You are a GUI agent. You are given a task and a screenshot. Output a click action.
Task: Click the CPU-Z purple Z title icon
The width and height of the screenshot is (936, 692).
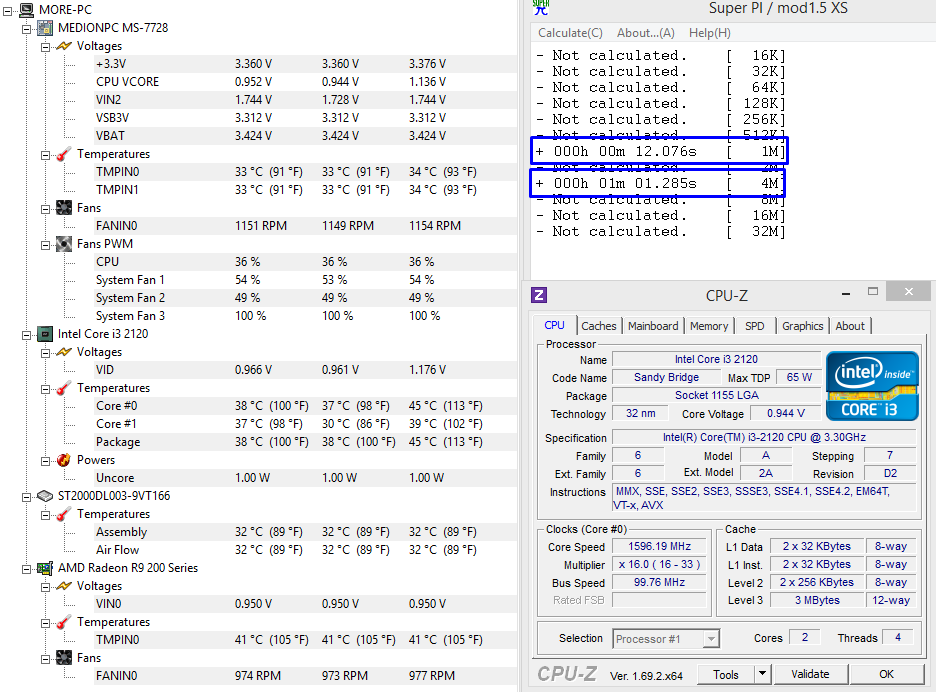click(x=539, y=295)
